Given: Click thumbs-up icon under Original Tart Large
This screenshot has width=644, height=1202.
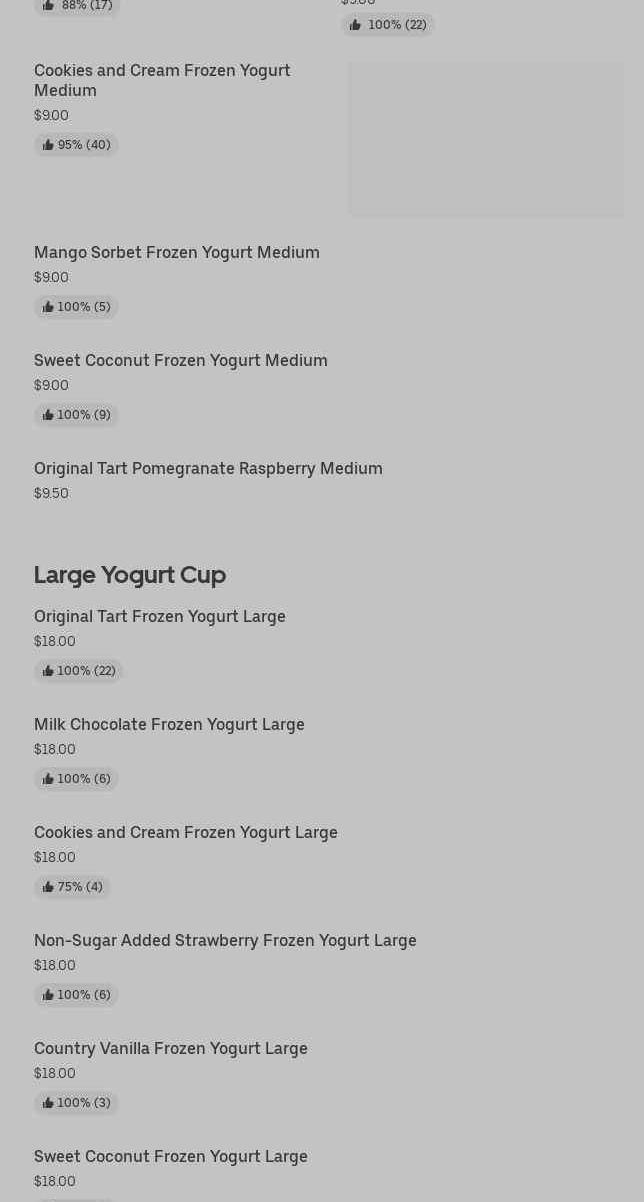Looking at the screenshot, I should tap(48, 671).
